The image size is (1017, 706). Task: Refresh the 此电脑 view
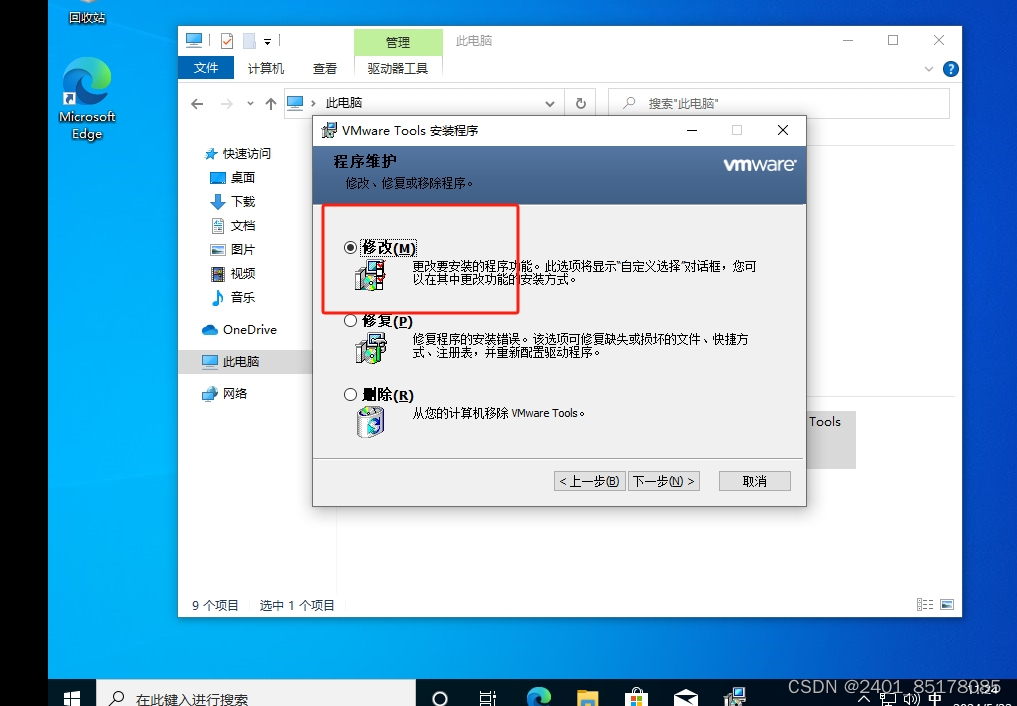[x=580, y=104]
